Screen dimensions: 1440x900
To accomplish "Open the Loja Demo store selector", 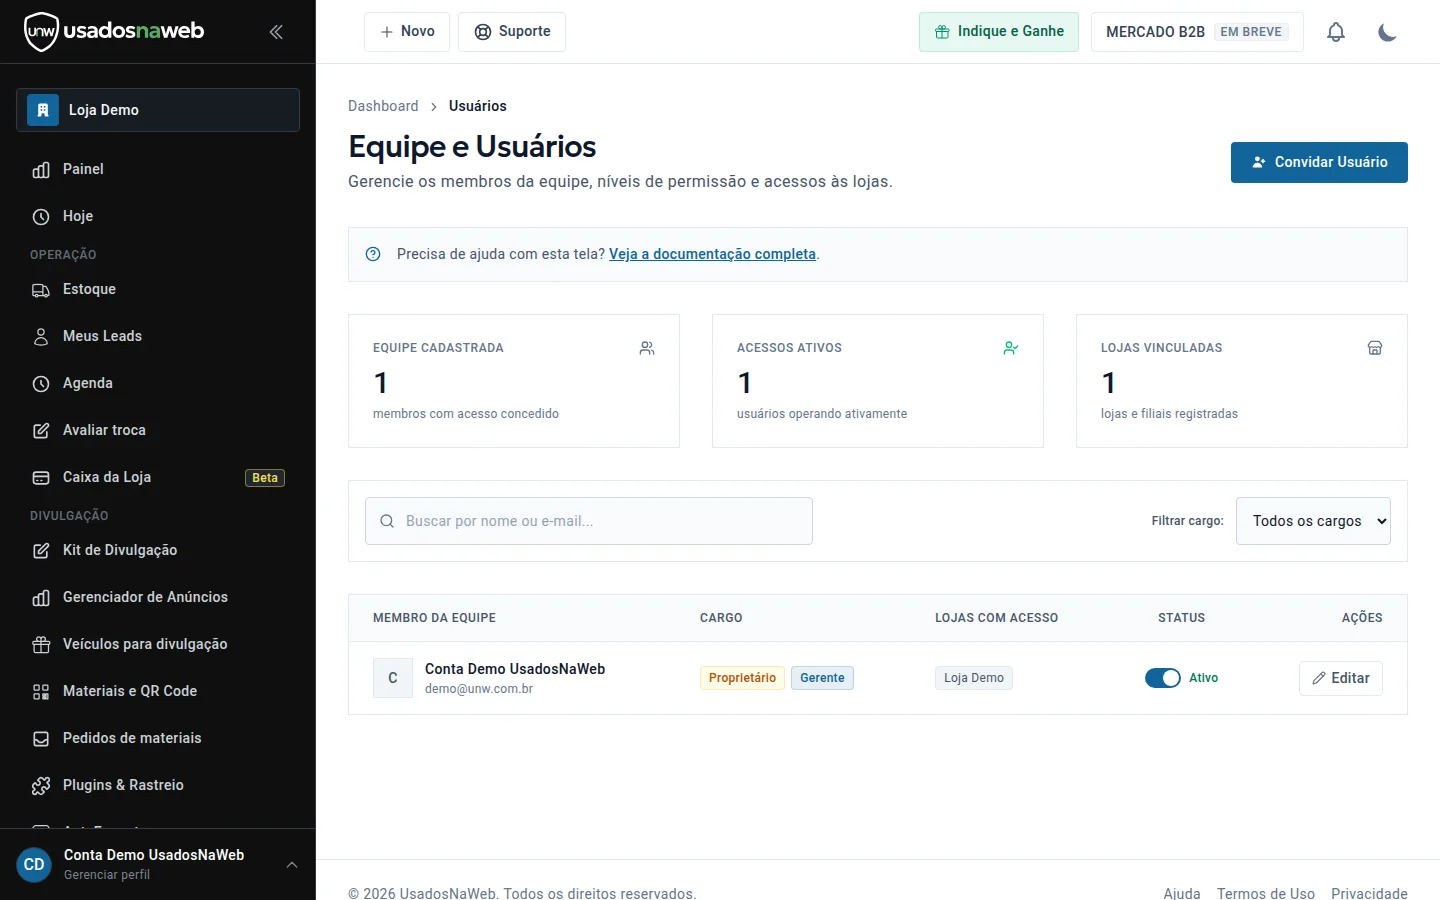I will [158, 110].
